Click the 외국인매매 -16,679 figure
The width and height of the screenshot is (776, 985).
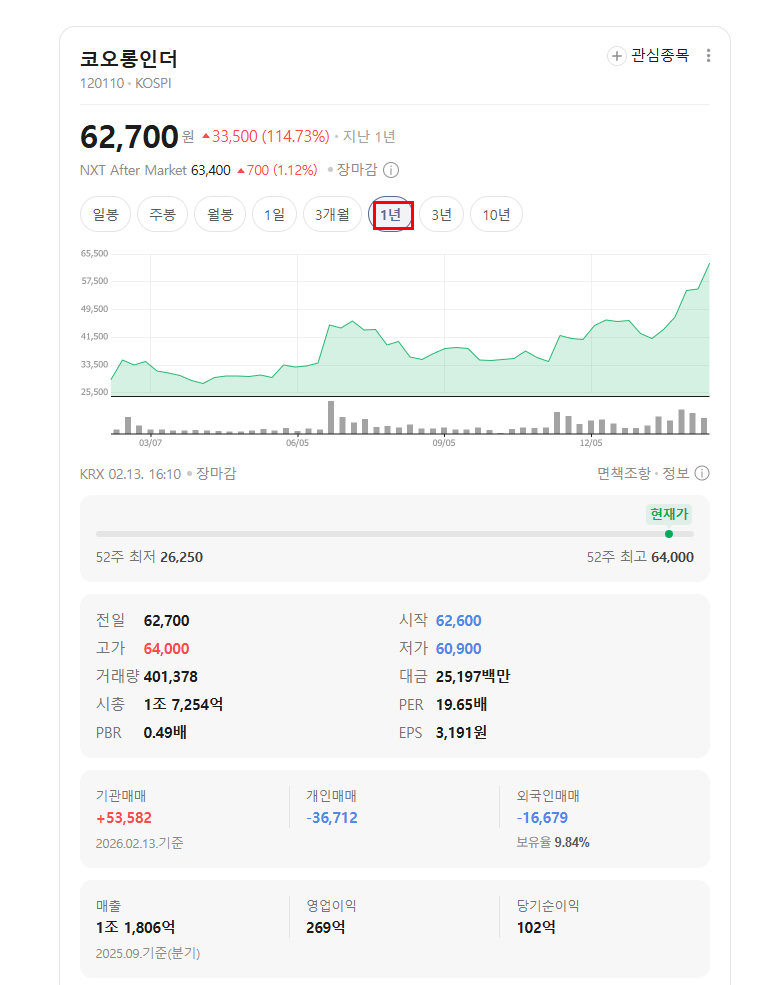coord(542,818)
